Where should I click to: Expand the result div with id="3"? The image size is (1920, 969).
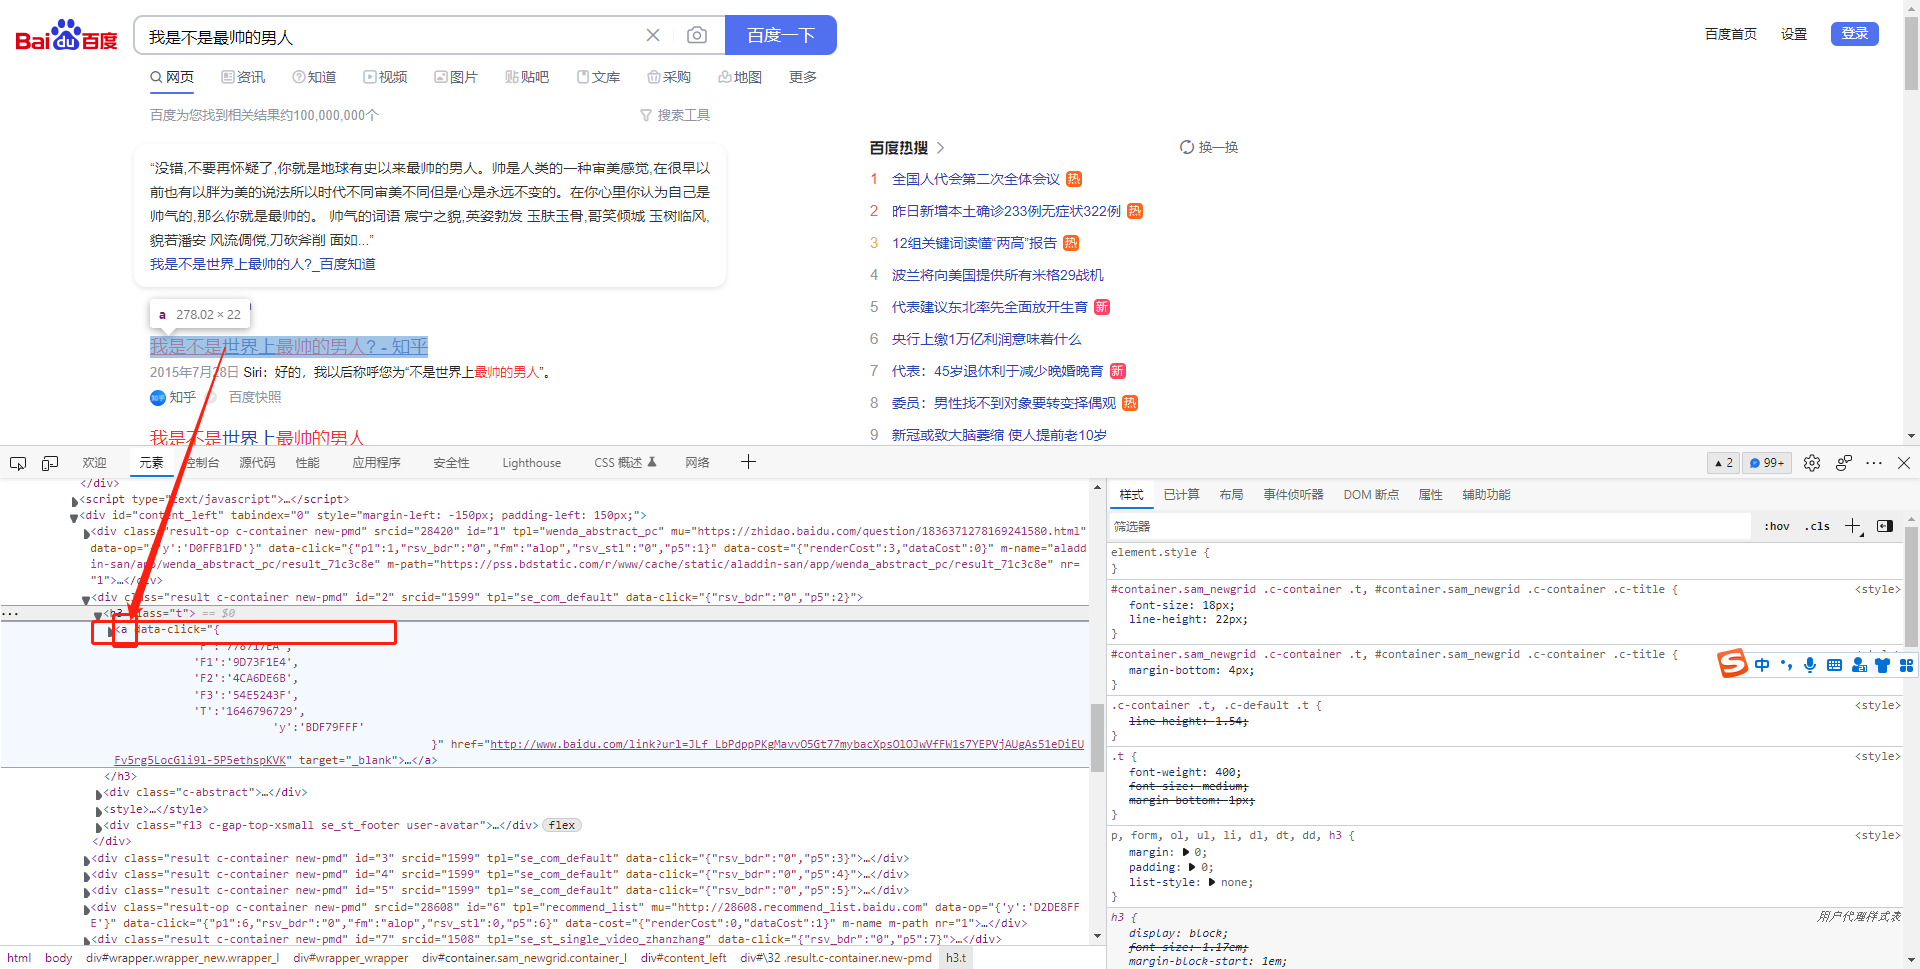coord(87,860)
